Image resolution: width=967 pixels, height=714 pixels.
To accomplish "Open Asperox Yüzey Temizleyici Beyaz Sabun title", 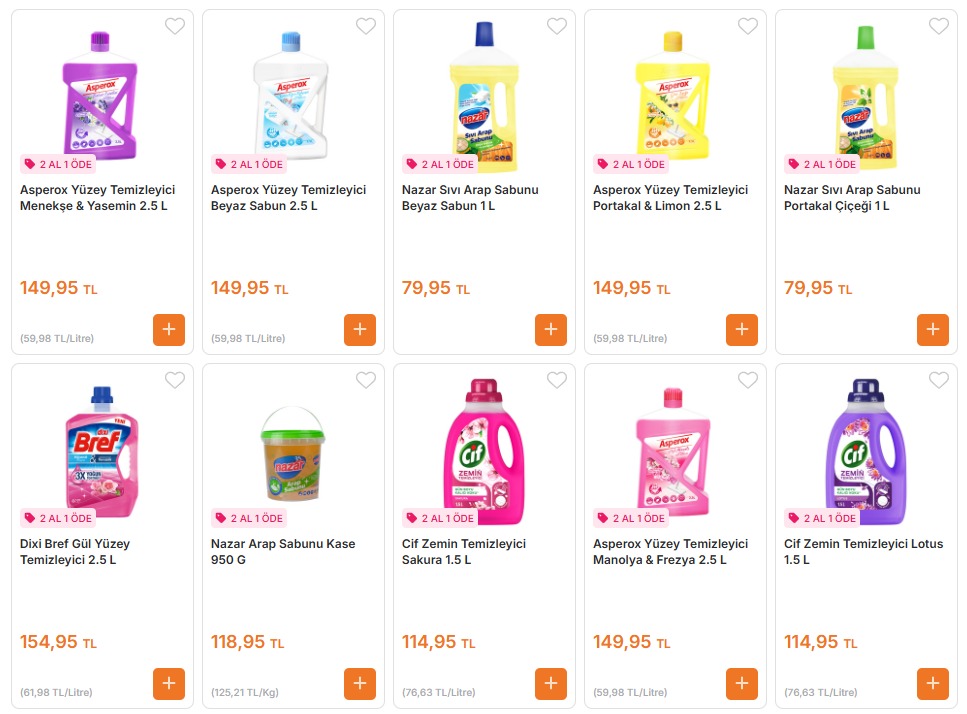I will click(288, 198).
